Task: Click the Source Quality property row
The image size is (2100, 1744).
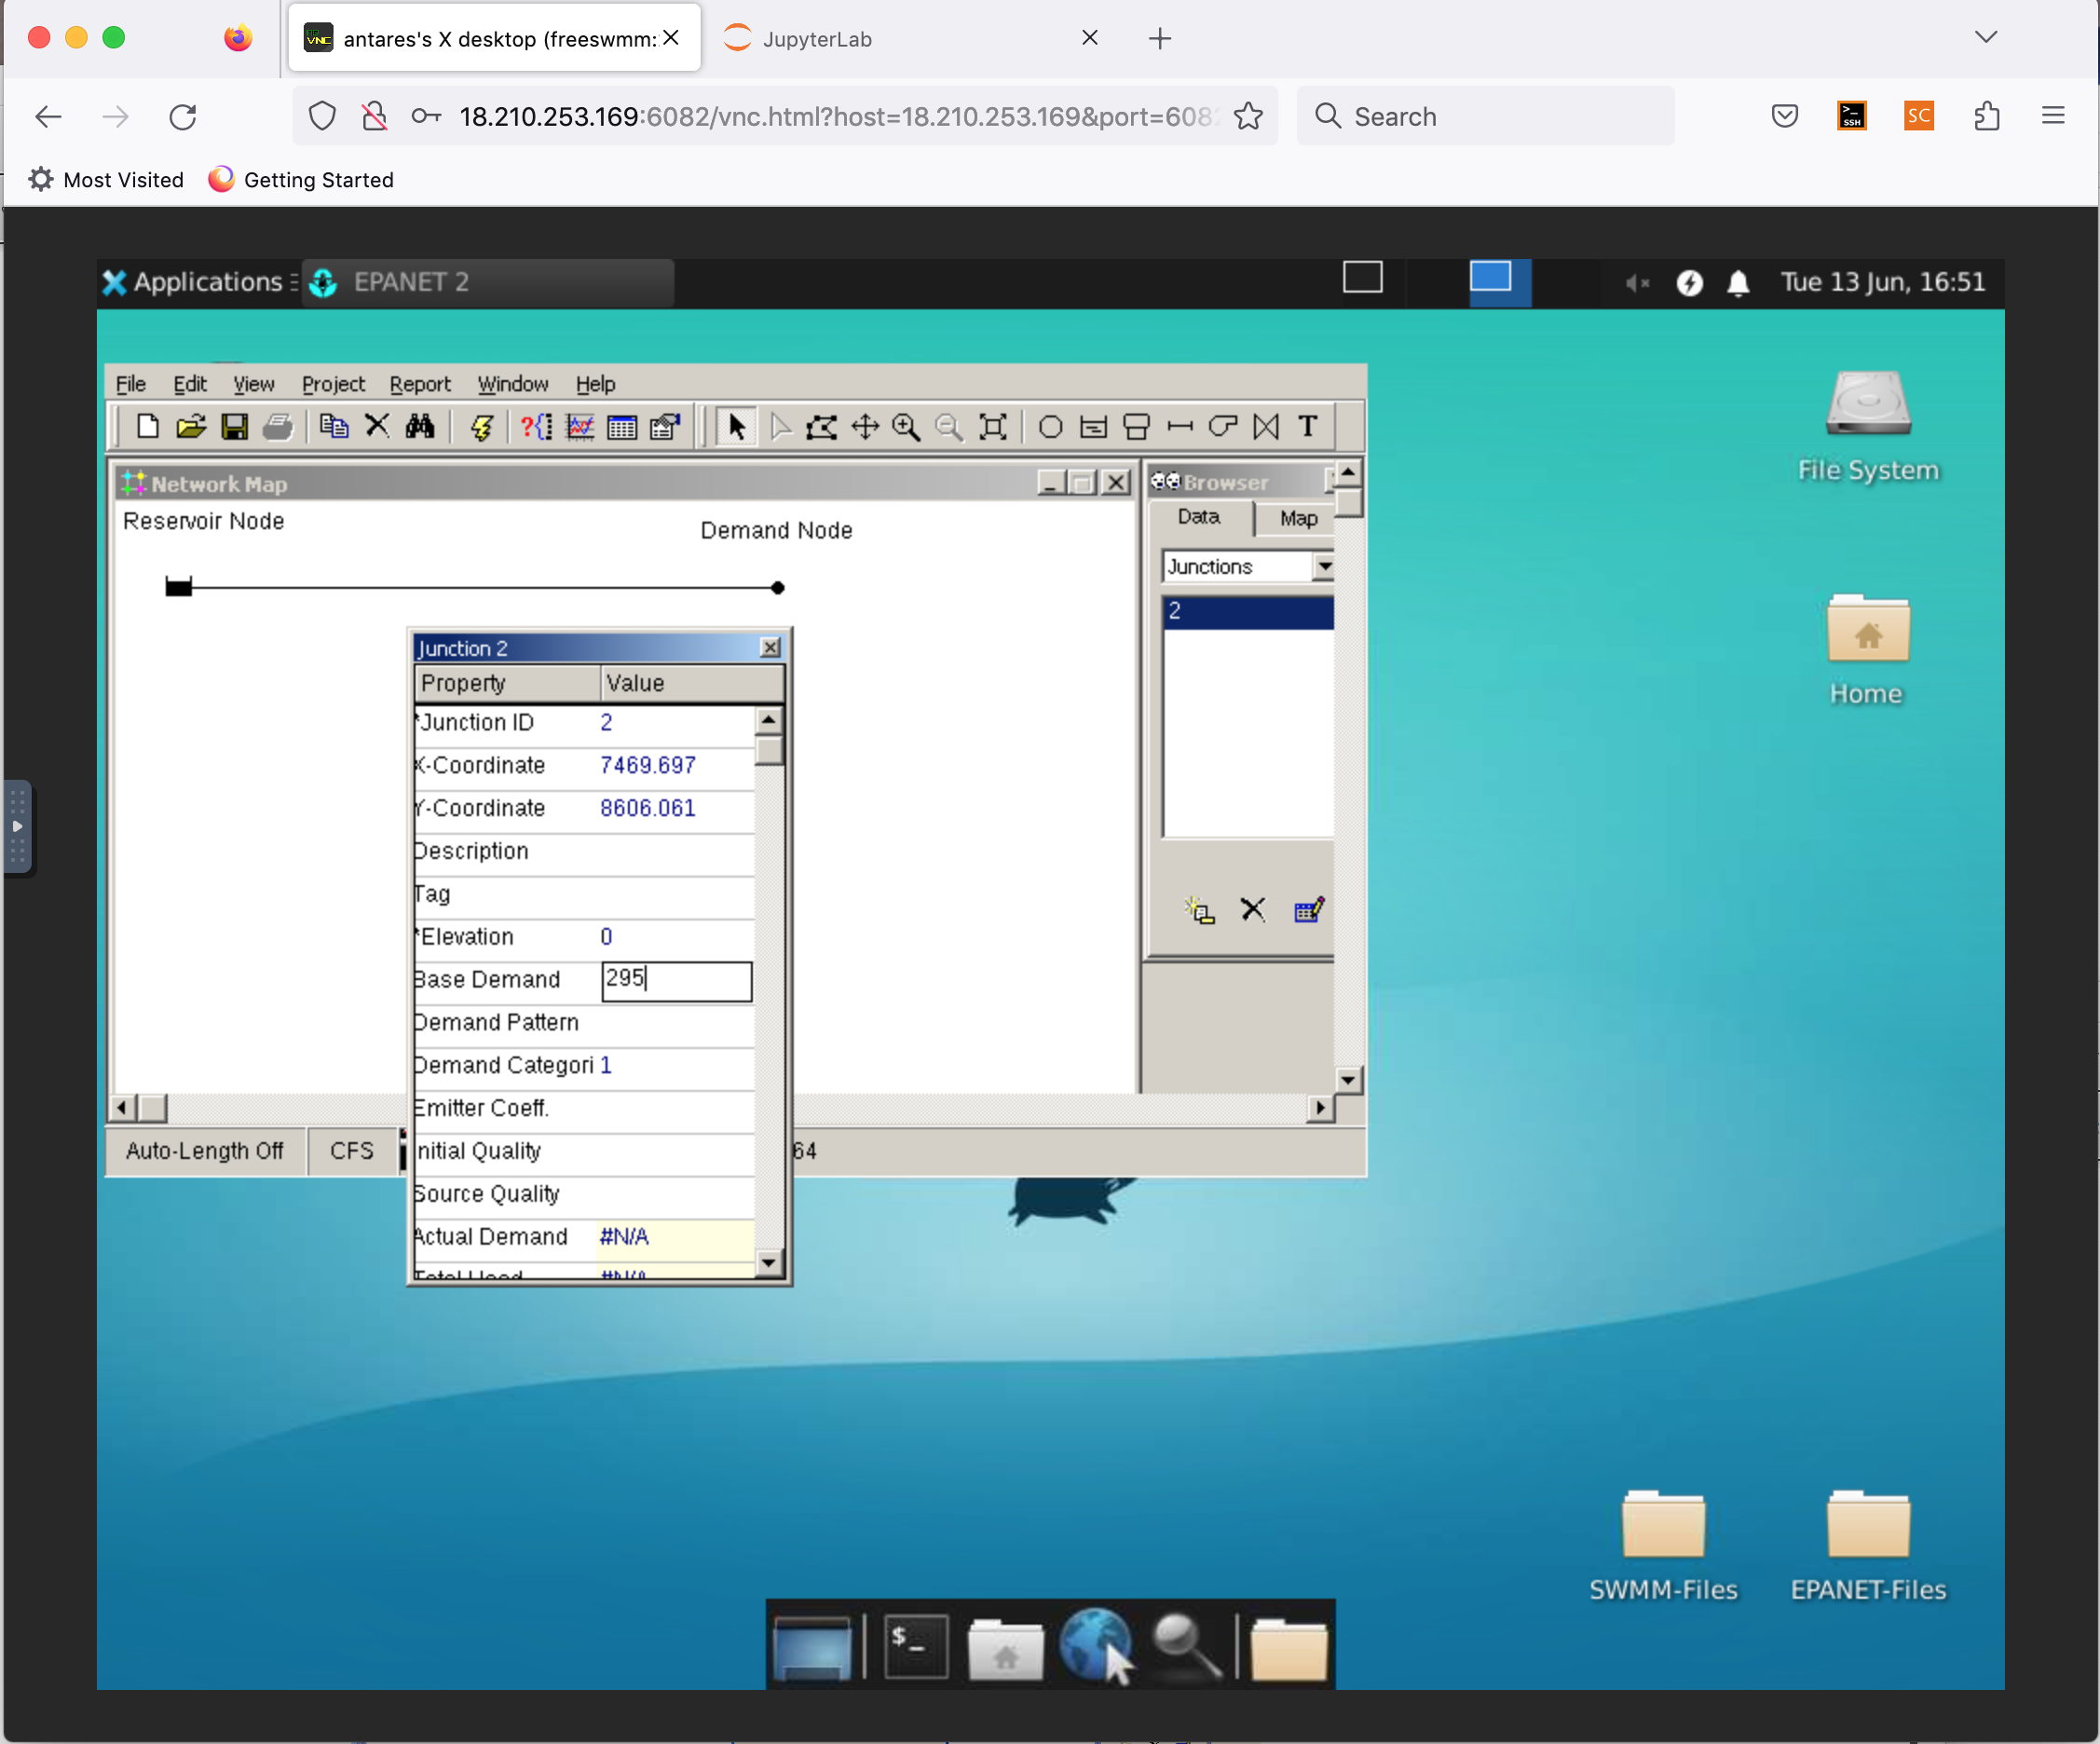Action: pos(584,1195)
